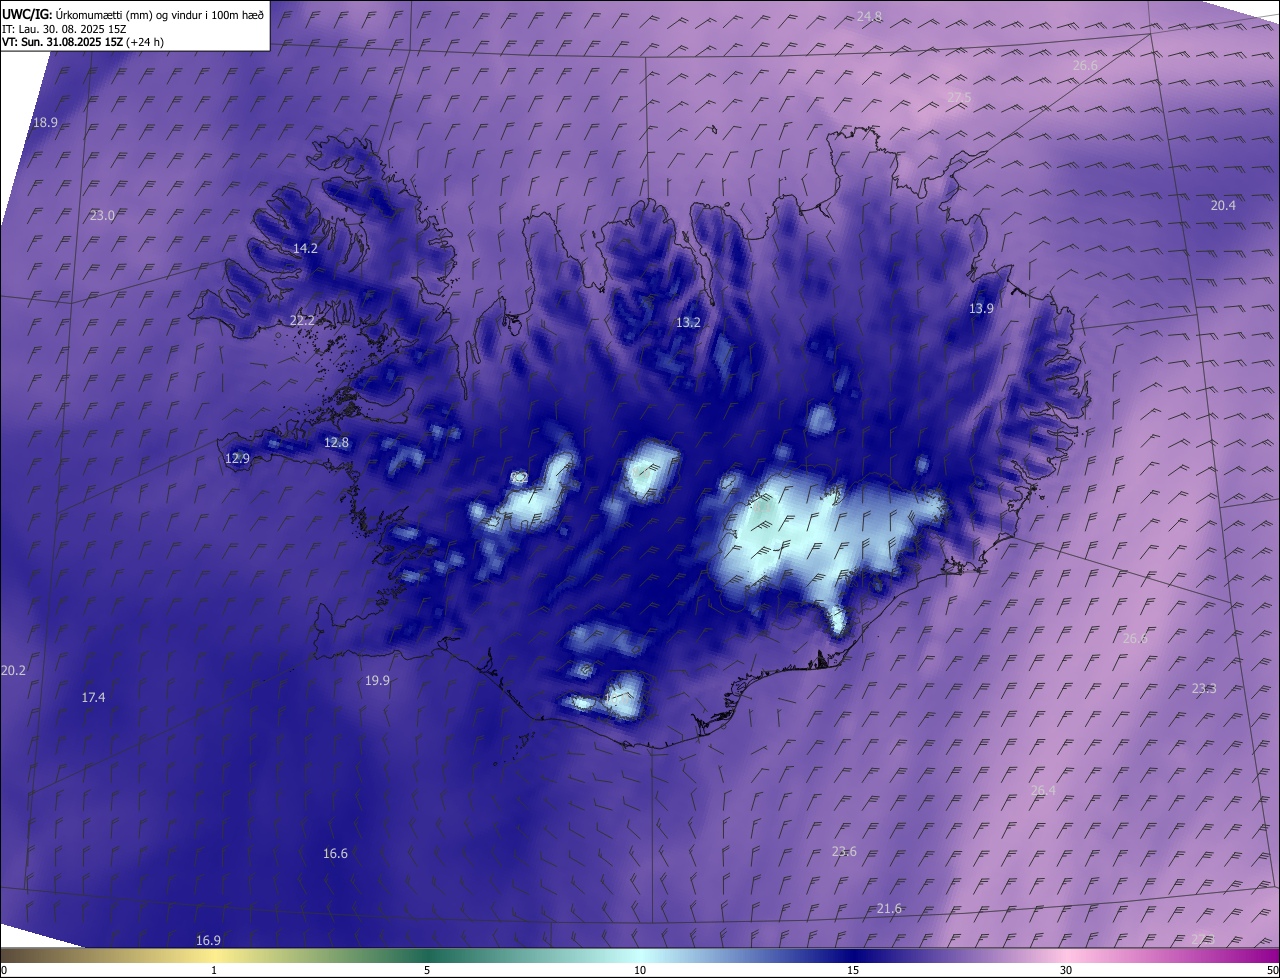
Task: Click the 24.8 value label
Action: click(x=870, y=16)
